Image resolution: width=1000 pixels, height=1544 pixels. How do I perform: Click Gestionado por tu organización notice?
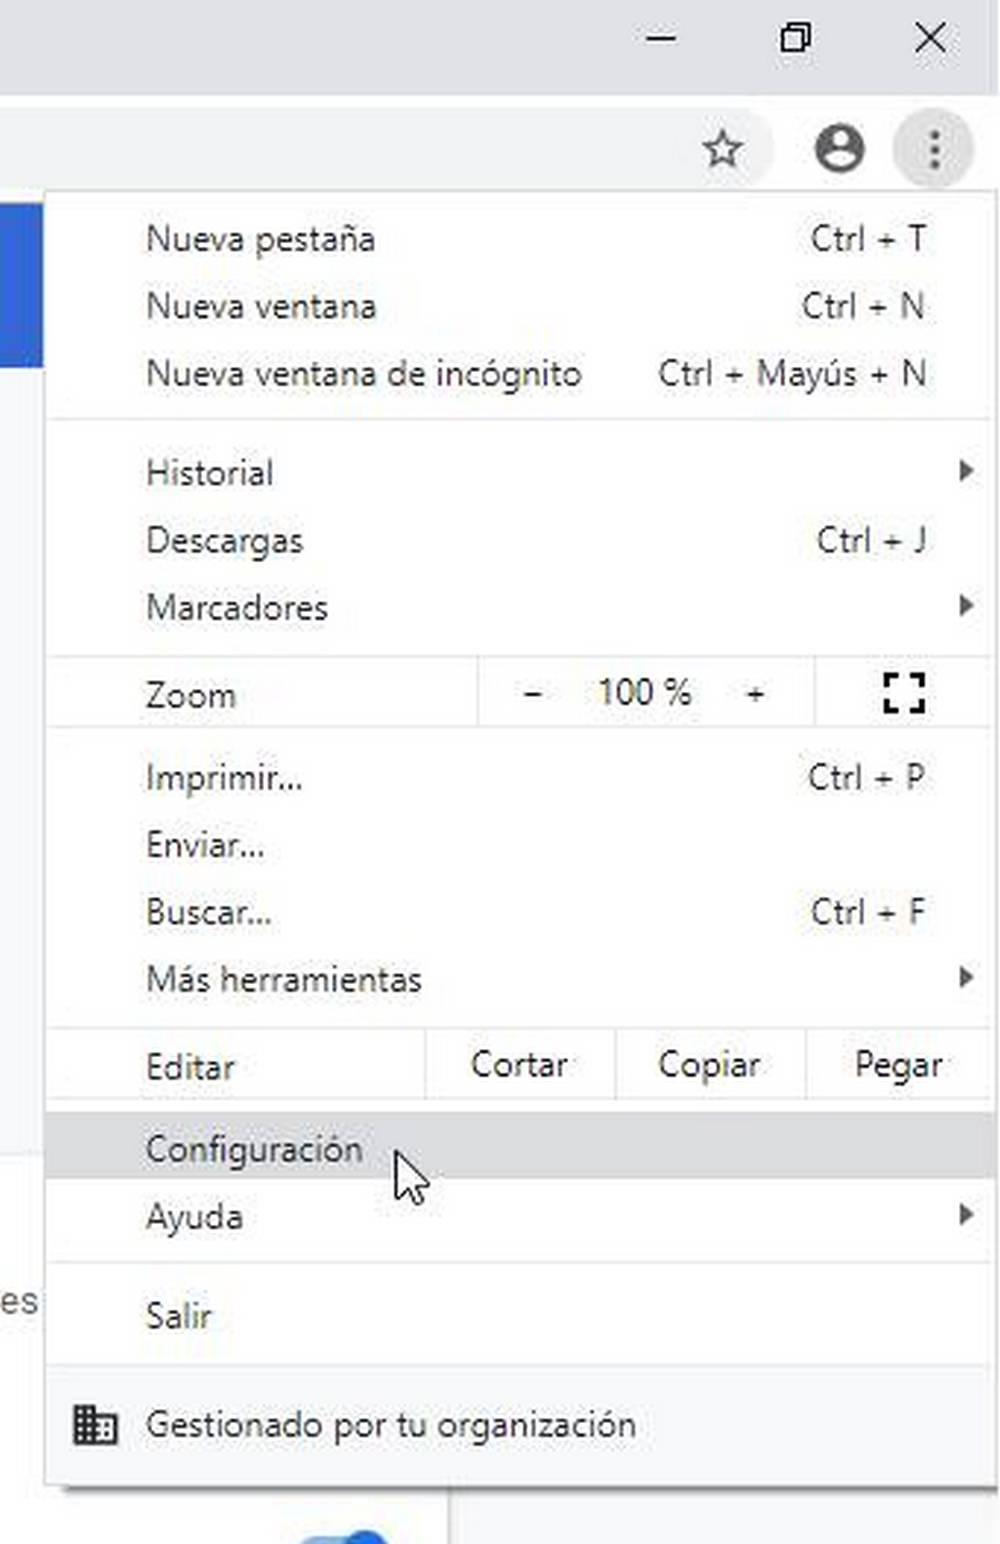coord(391,1425)
